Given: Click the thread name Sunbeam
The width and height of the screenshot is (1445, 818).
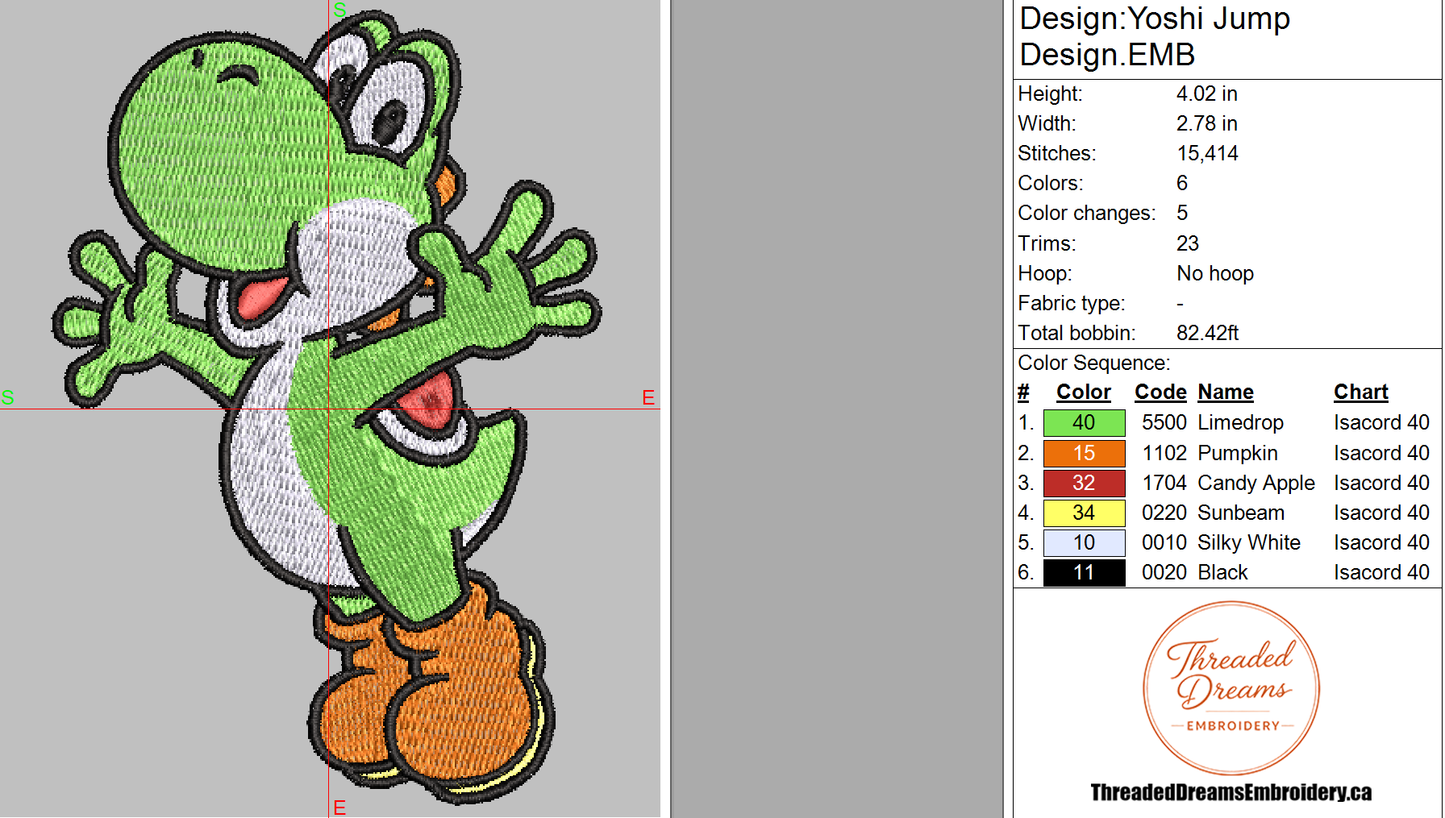Looking at the screenshot, I should 1241,513.
